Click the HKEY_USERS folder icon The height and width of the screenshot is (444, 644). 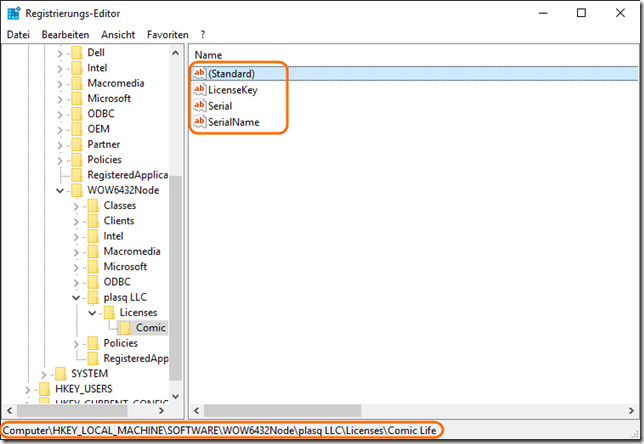click(x=45, y=389)
